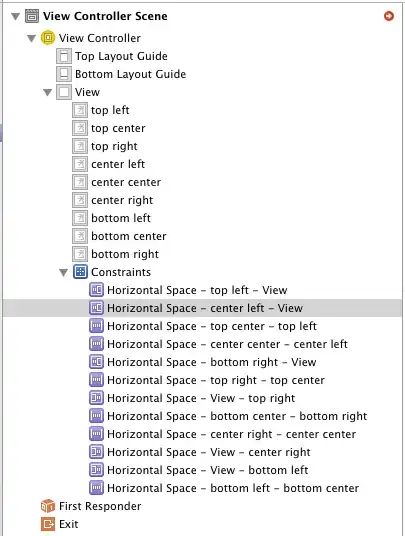The image size is (405, 536).
Task: Collapse the View Controller Scene disclosure triangle
Action: (15, 16)
